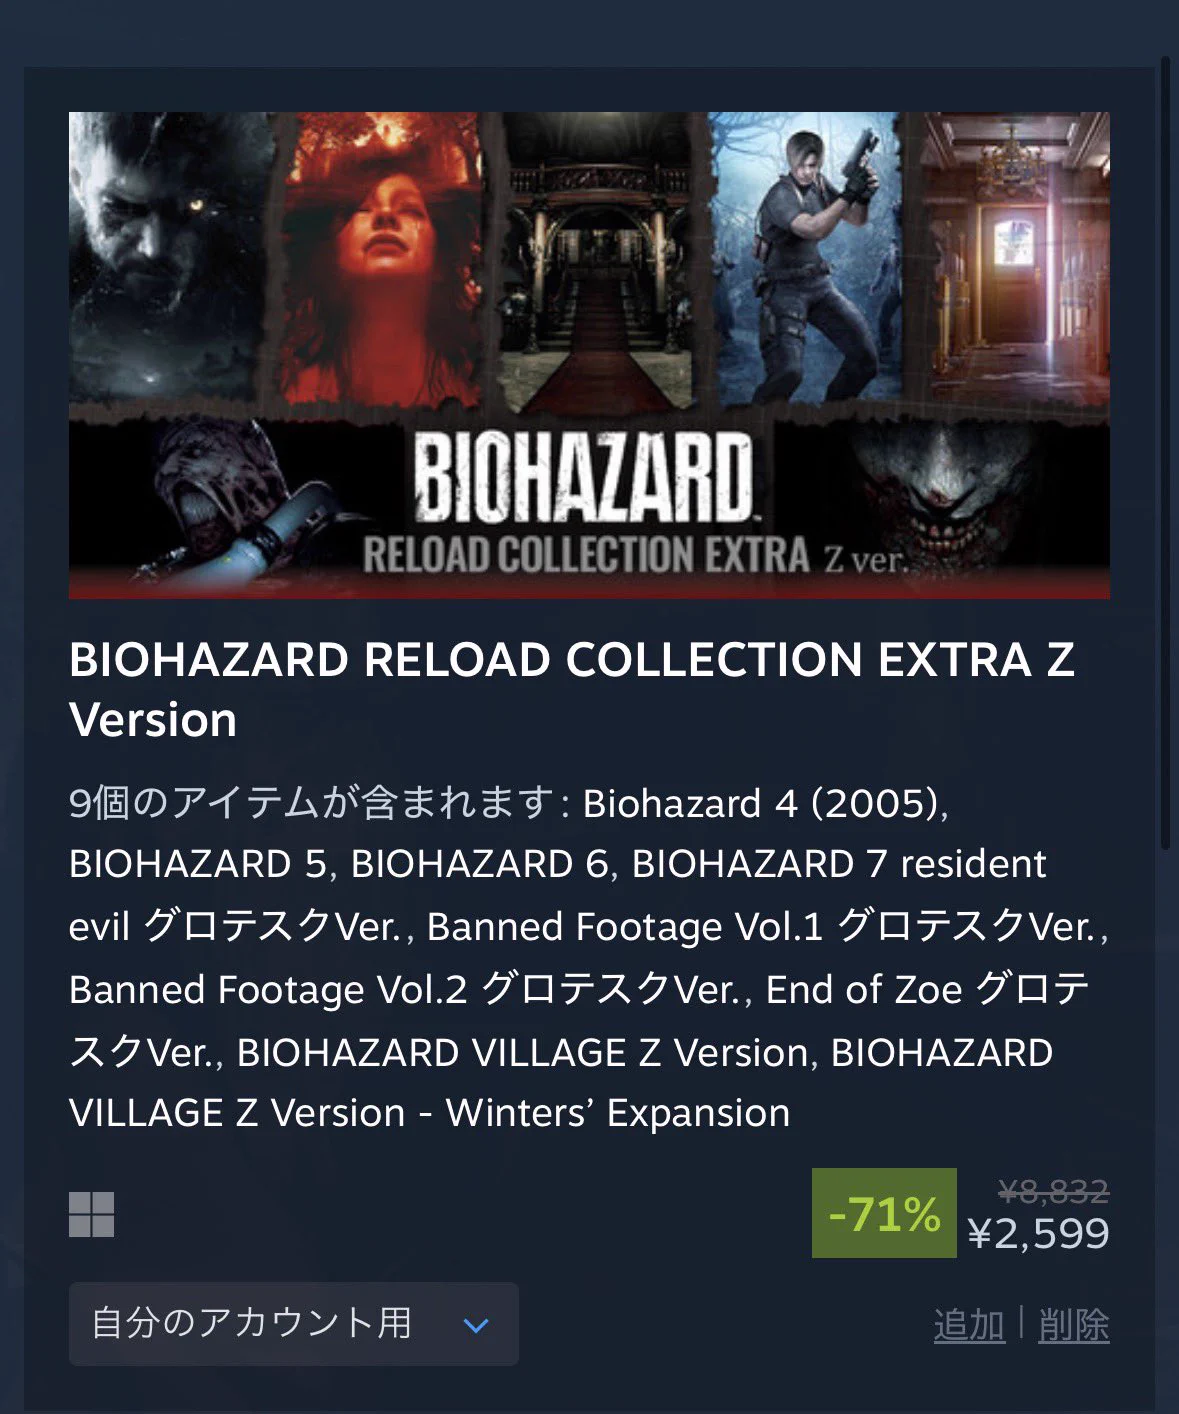Click the 削除 link to remove the item
Image resolution: width=1179 pixels, height=1414 pixels.
[x=1074, y=1325]
